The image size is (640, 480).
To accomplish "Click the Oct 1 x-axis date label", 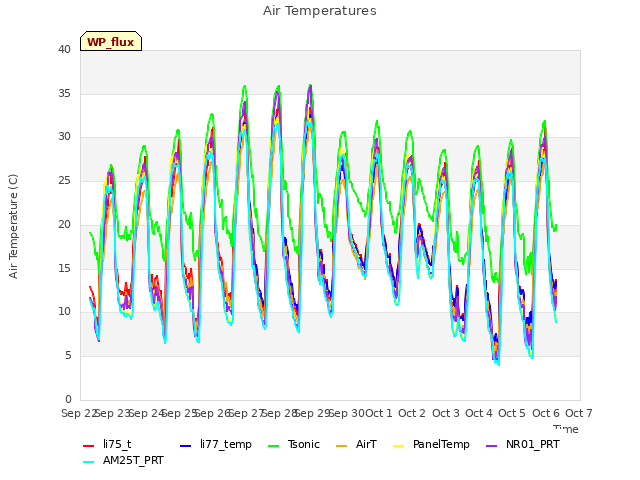I will (x=379, y=413).
